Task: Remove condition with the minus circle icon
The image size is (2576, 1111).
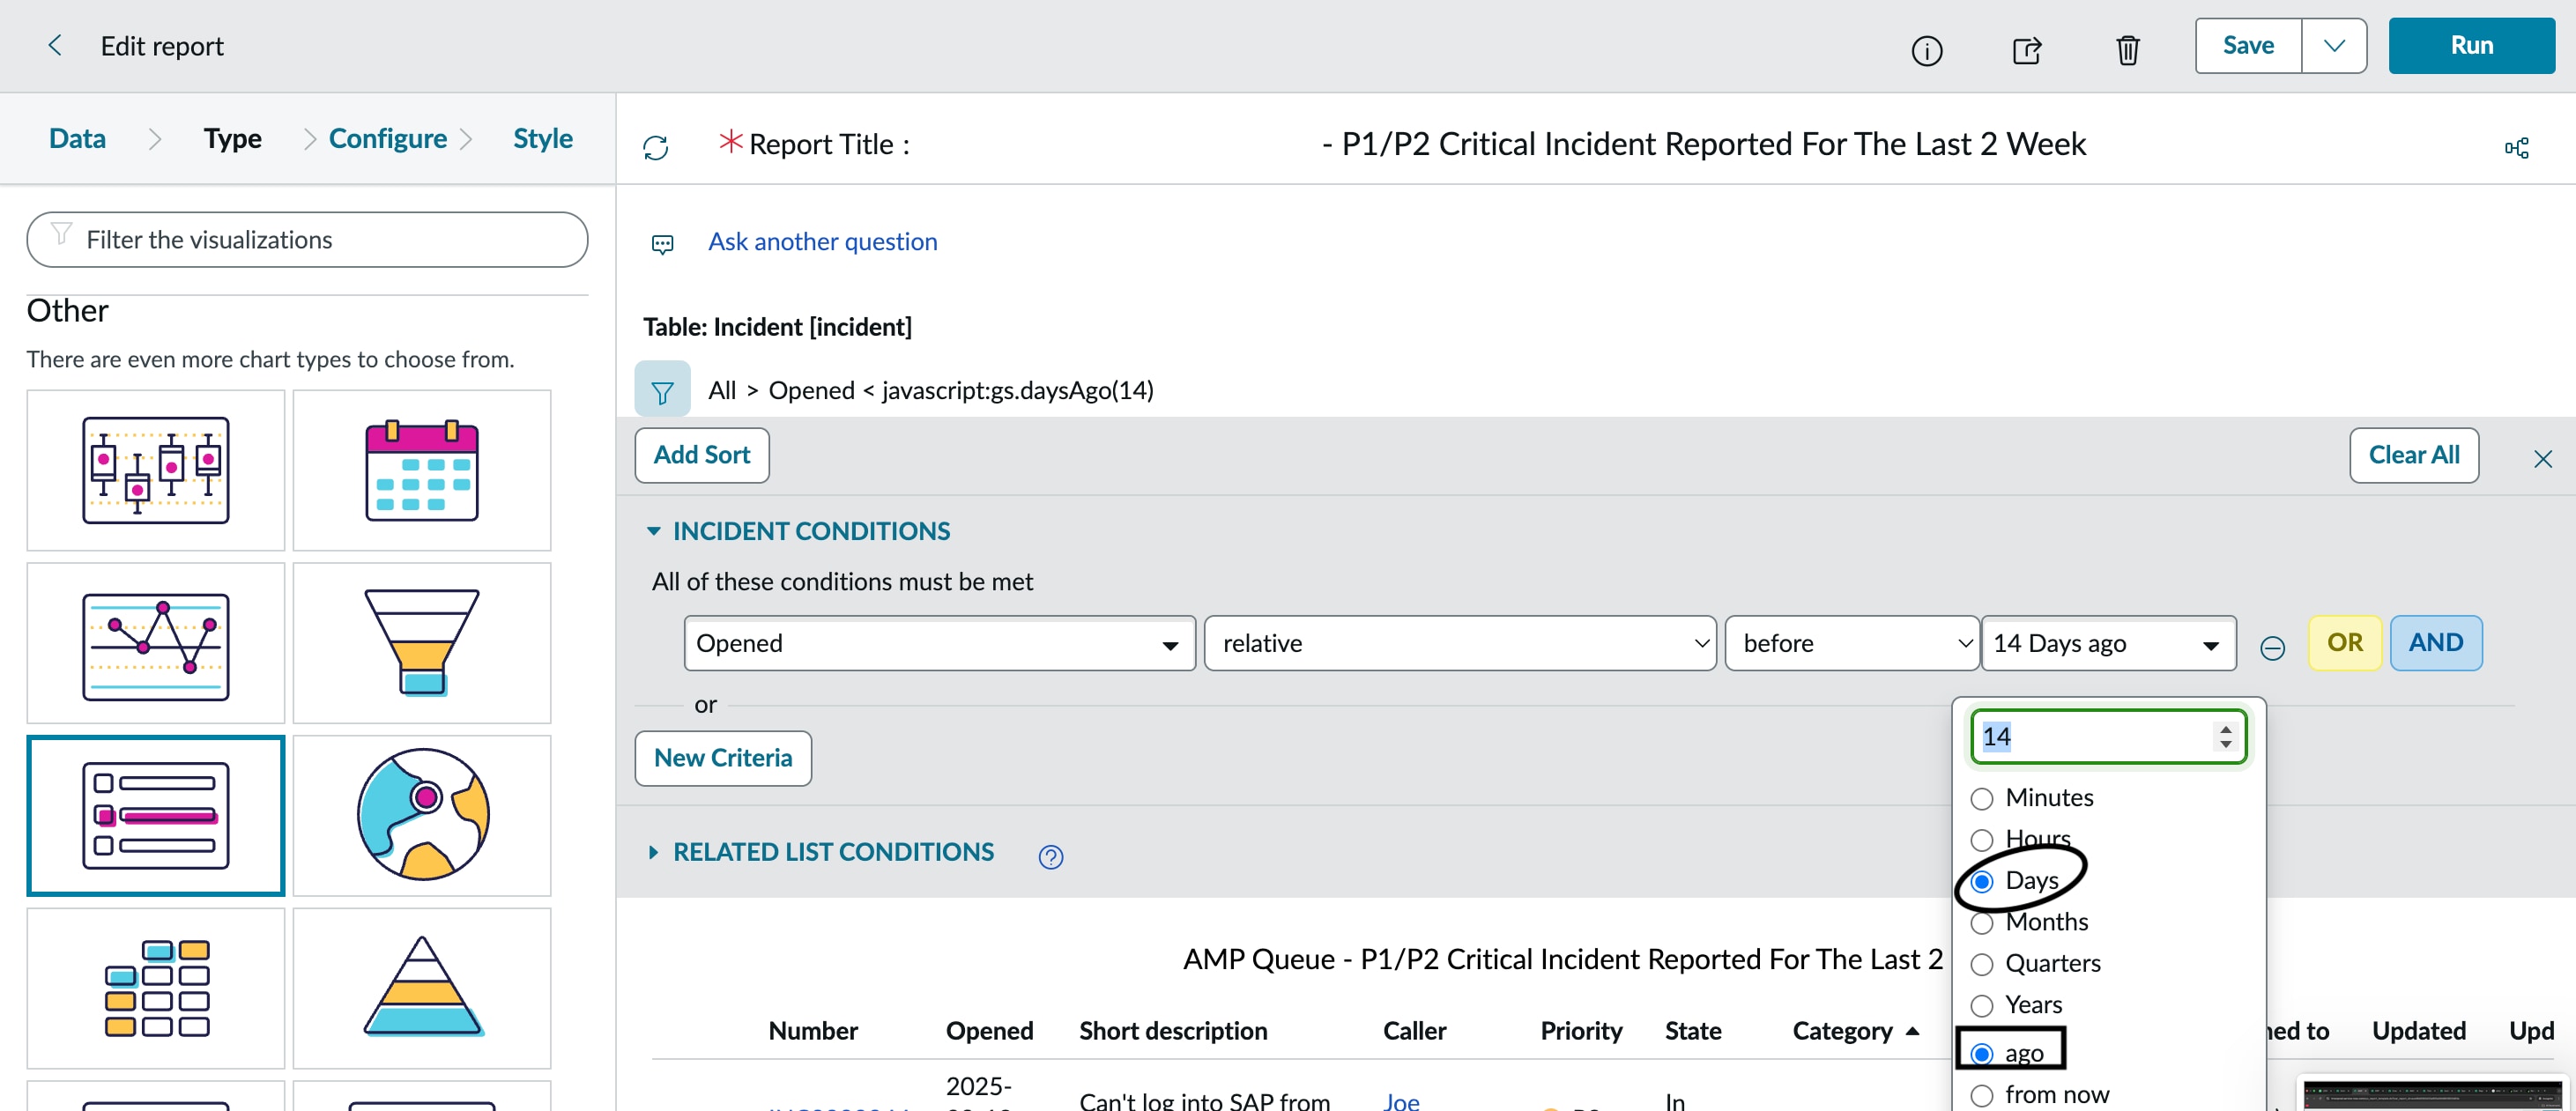Action: click(x=2271, y=647)
